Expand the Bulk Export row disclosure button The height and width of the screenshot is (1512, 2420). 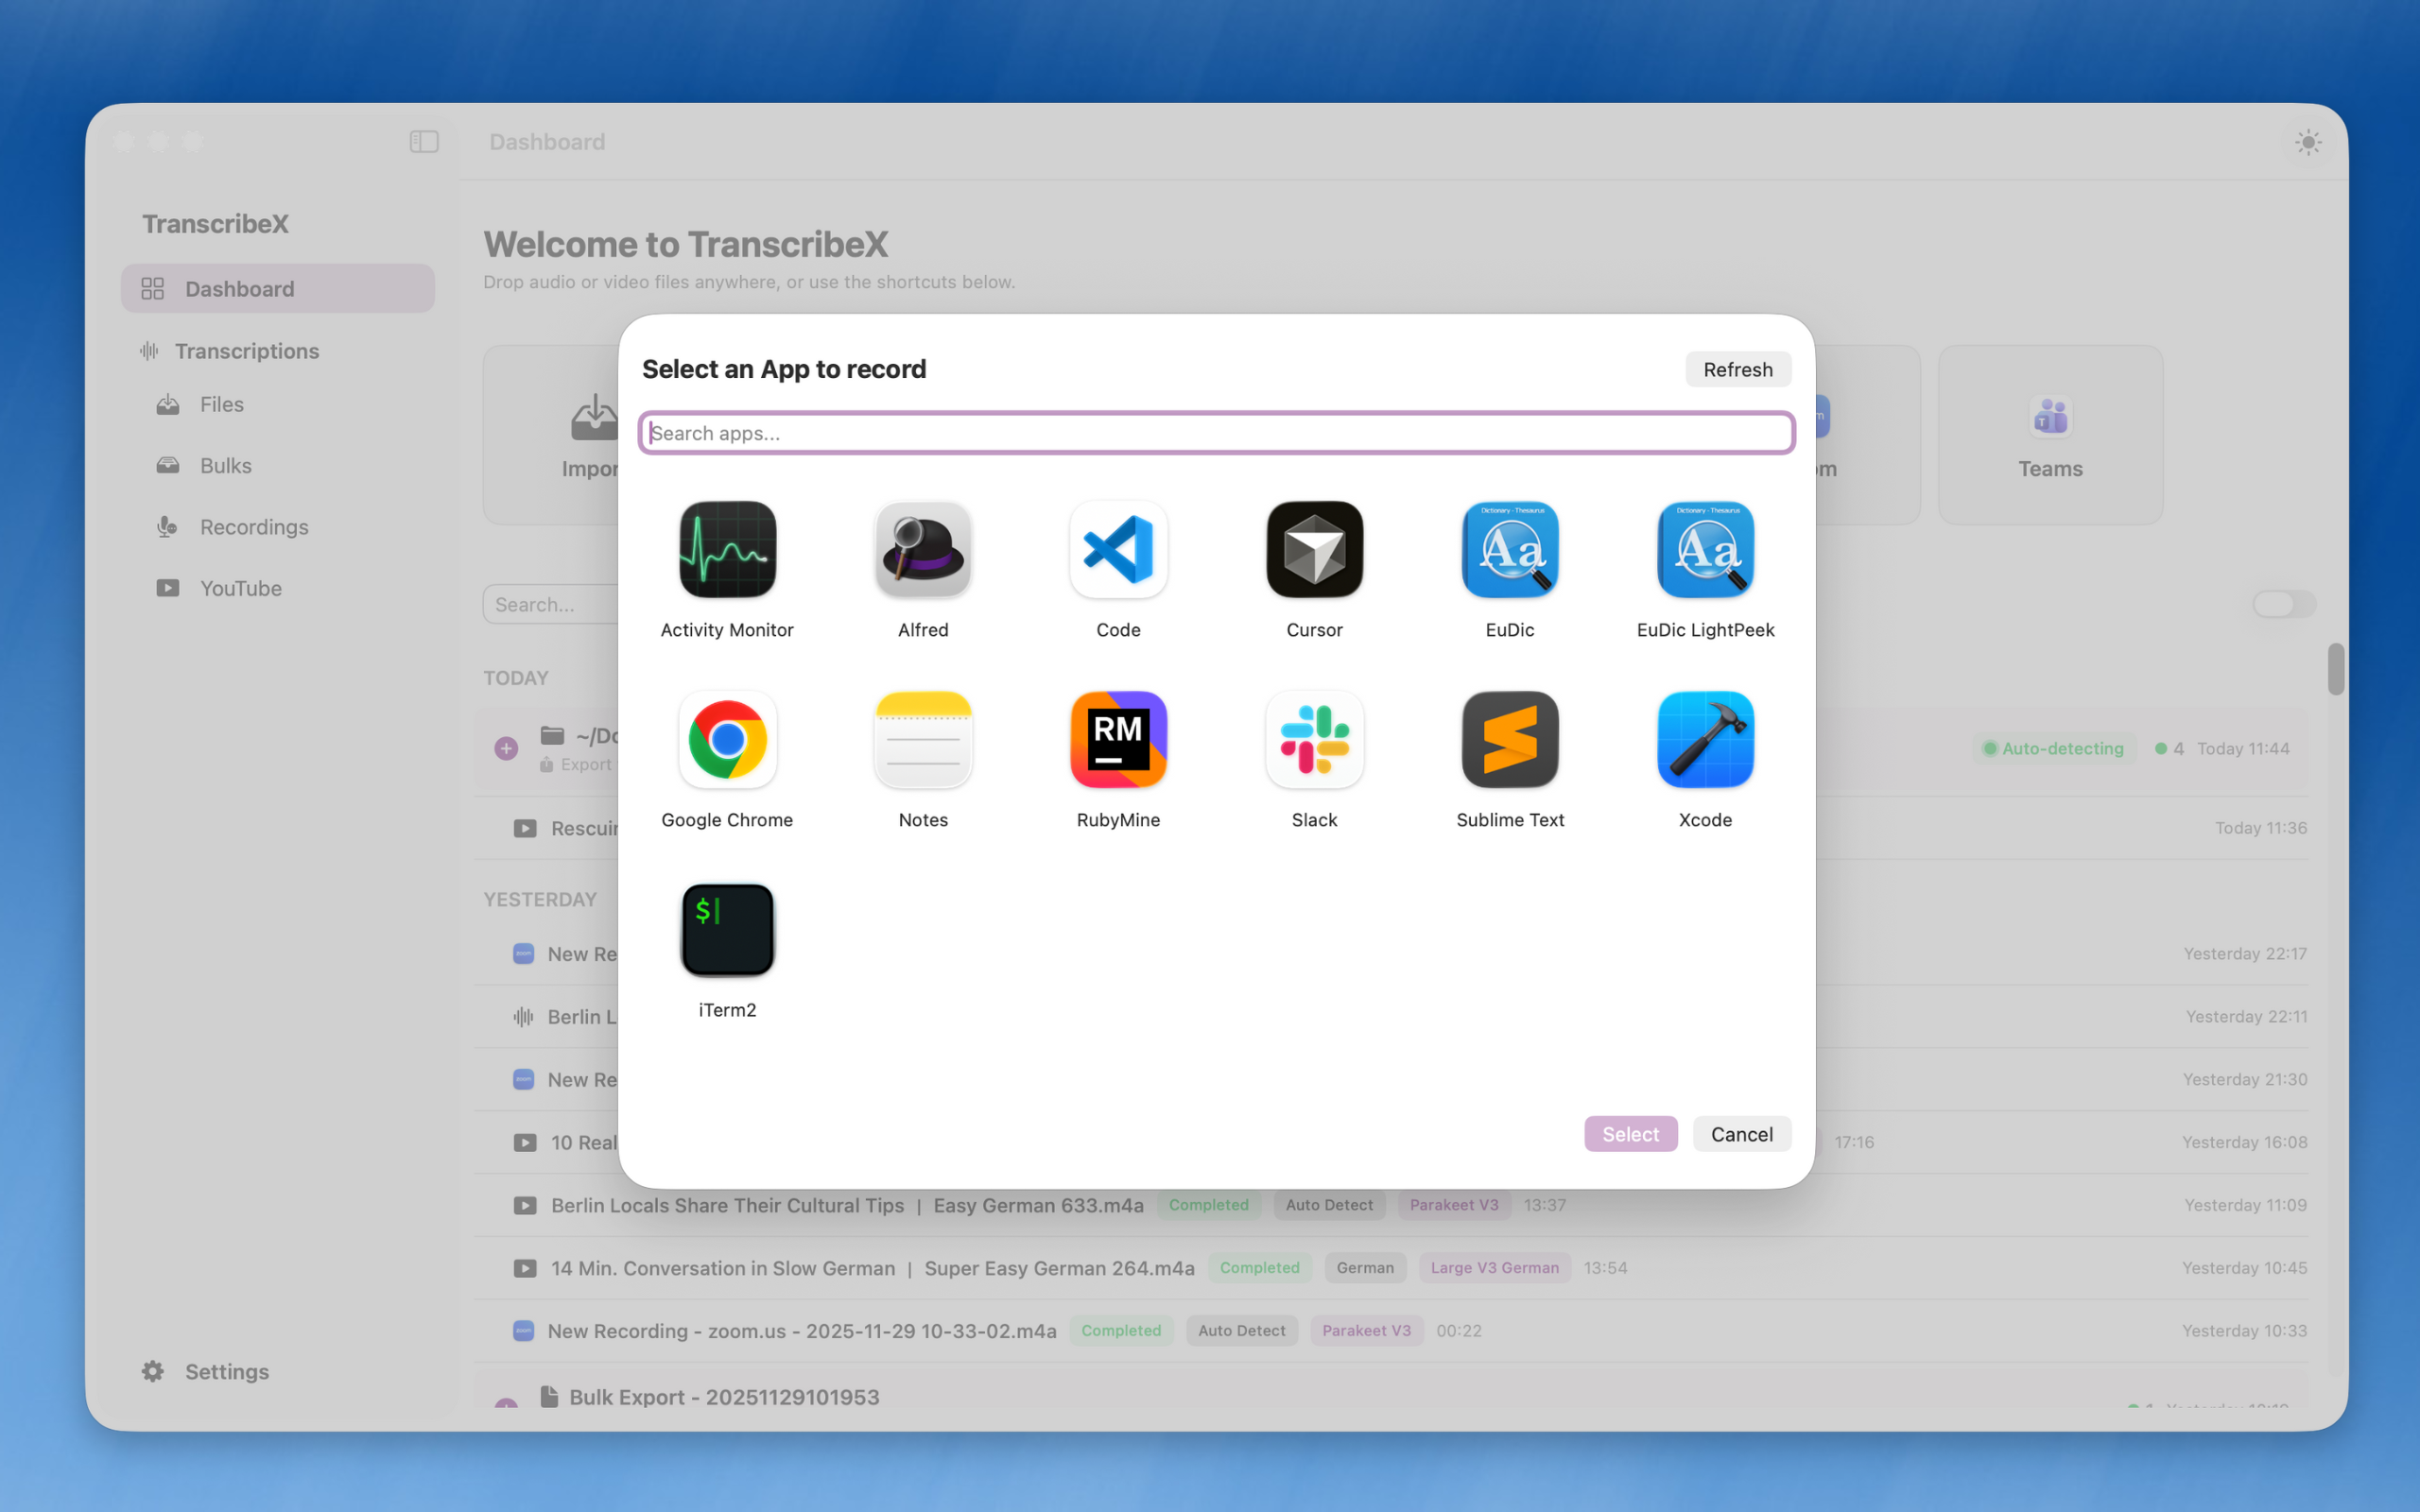(506, 1404)
